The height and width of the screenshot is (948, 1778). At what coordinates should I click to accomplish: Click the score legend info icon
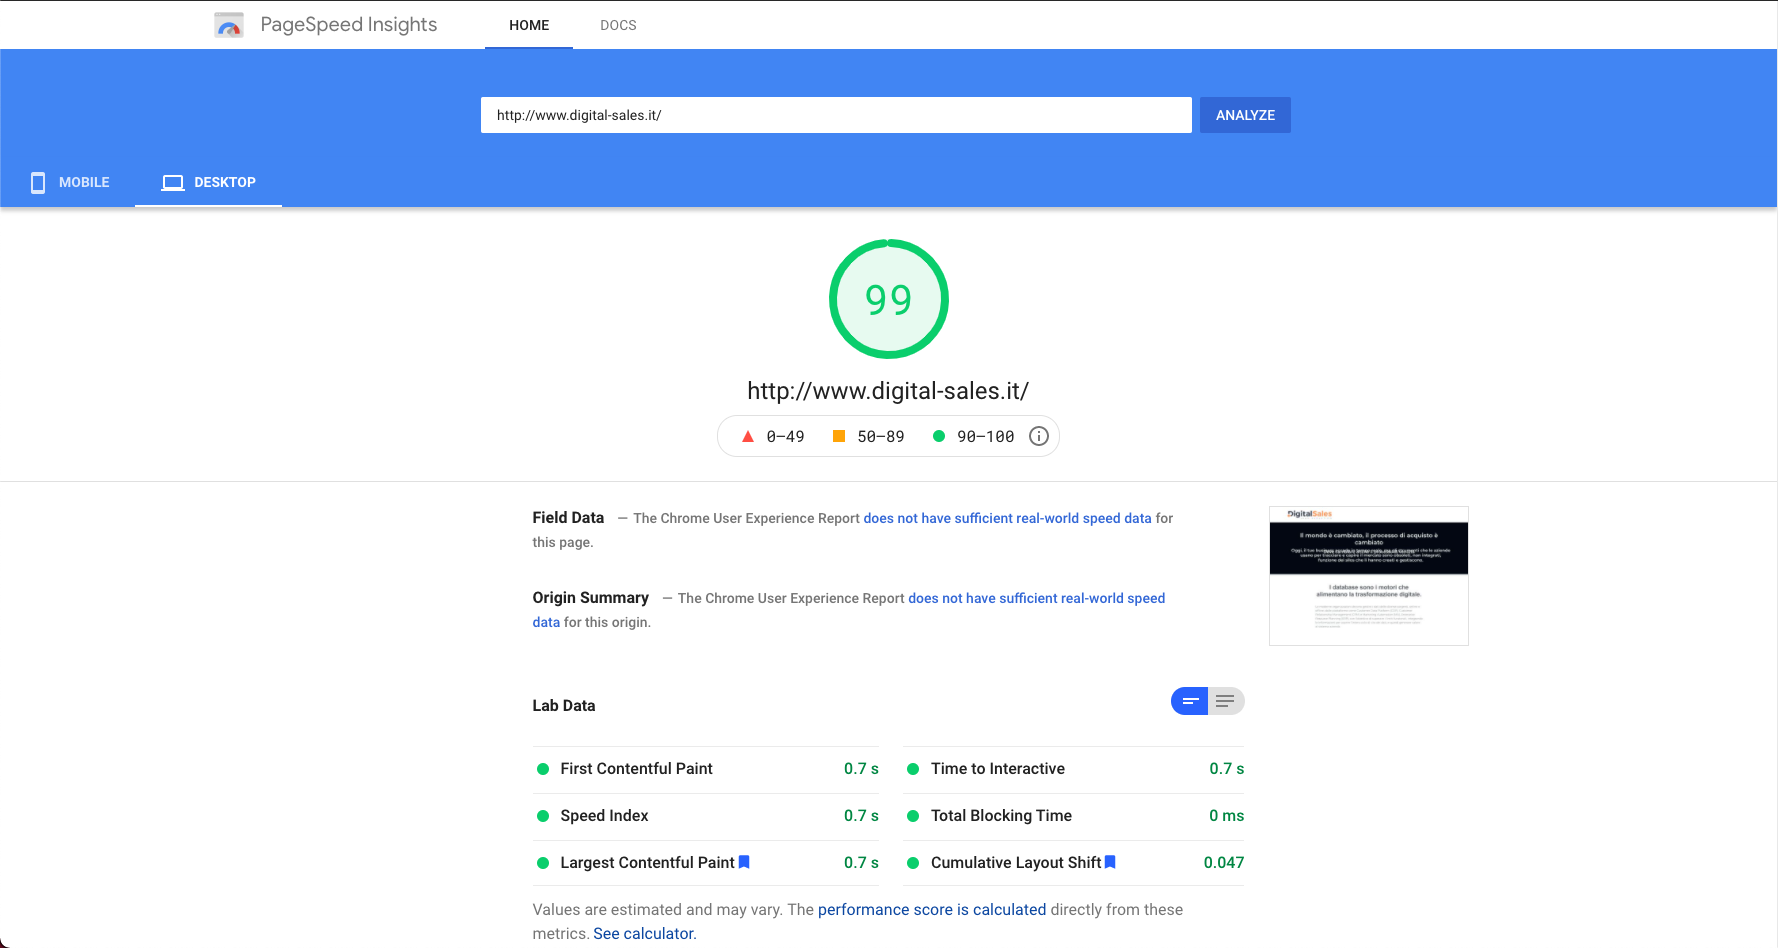pos(1039,436)
